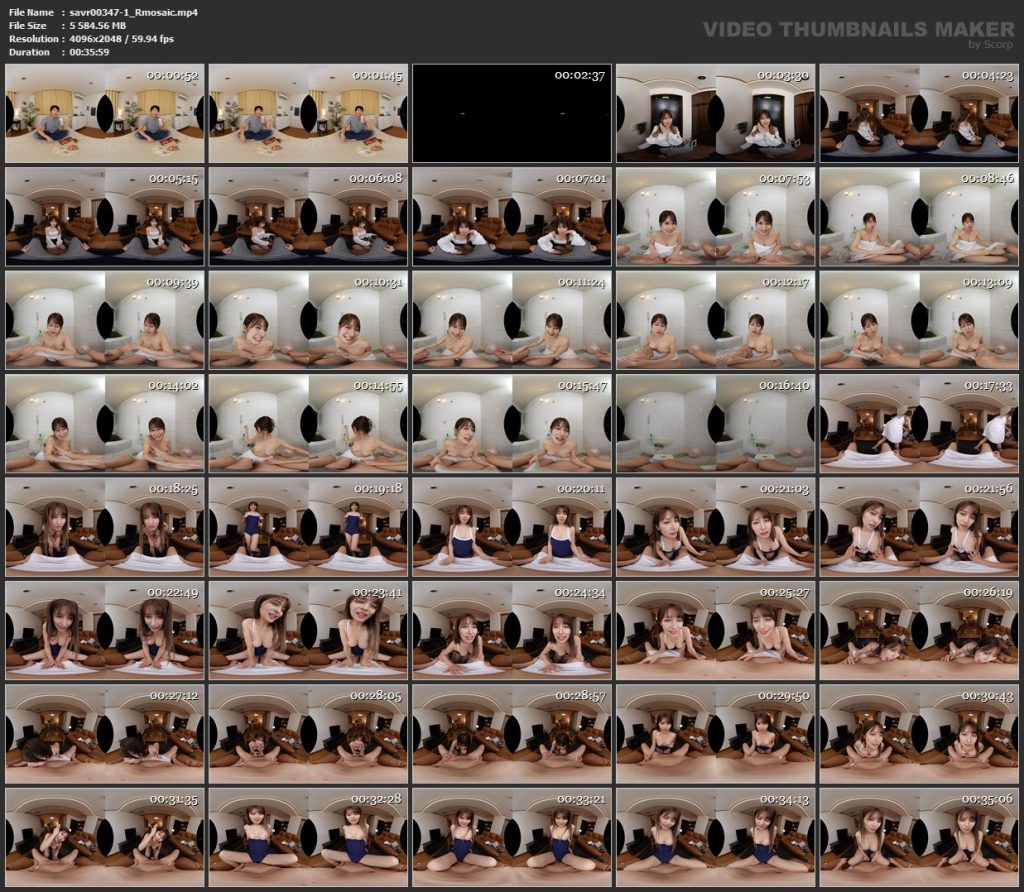This screenshot has width=1024, height=892.
Task: Open the frame labeled 00:13:09
Action: (x=919, y=320)
